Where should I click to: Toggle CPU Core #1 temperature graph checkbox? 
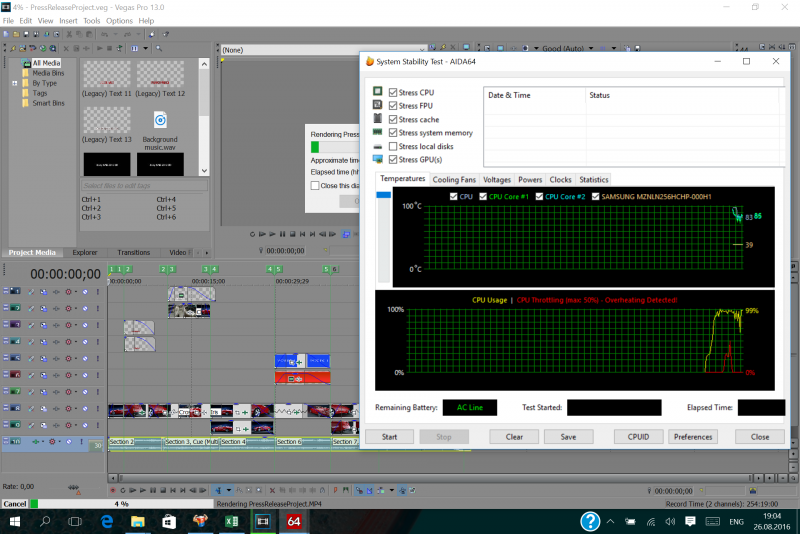(483, 196)
